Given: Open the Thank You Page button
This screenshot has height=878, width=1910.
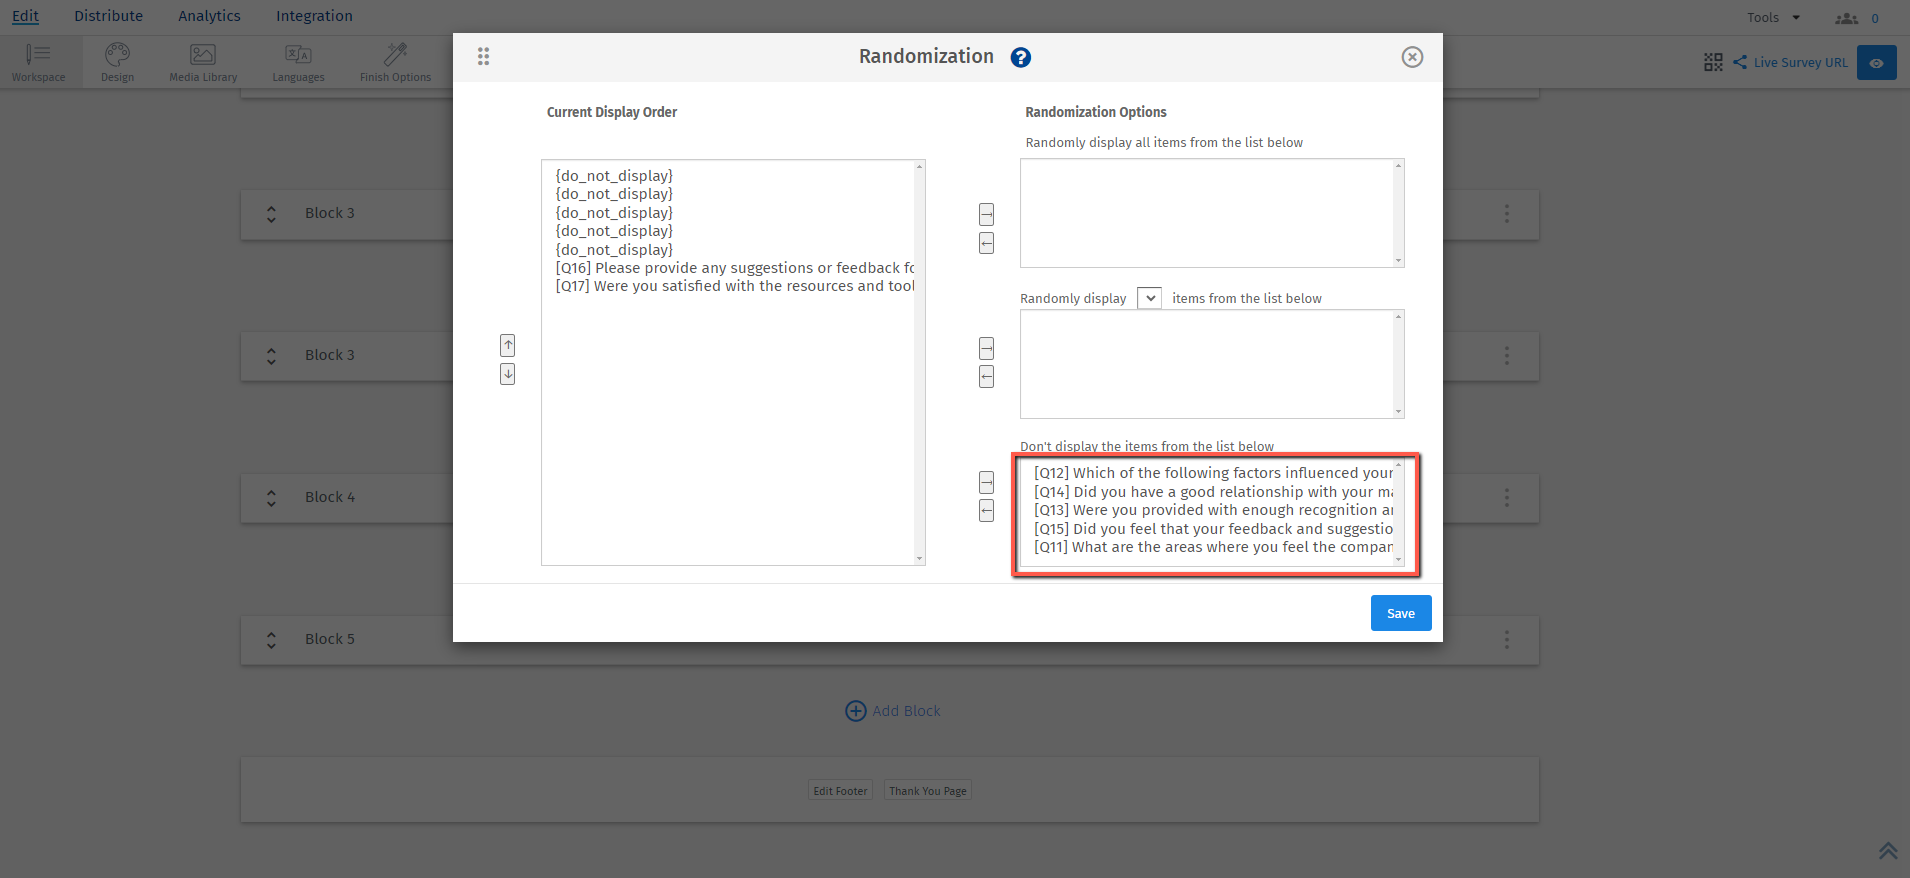Looking at the screenshot, I should click(x=928, y=791).
